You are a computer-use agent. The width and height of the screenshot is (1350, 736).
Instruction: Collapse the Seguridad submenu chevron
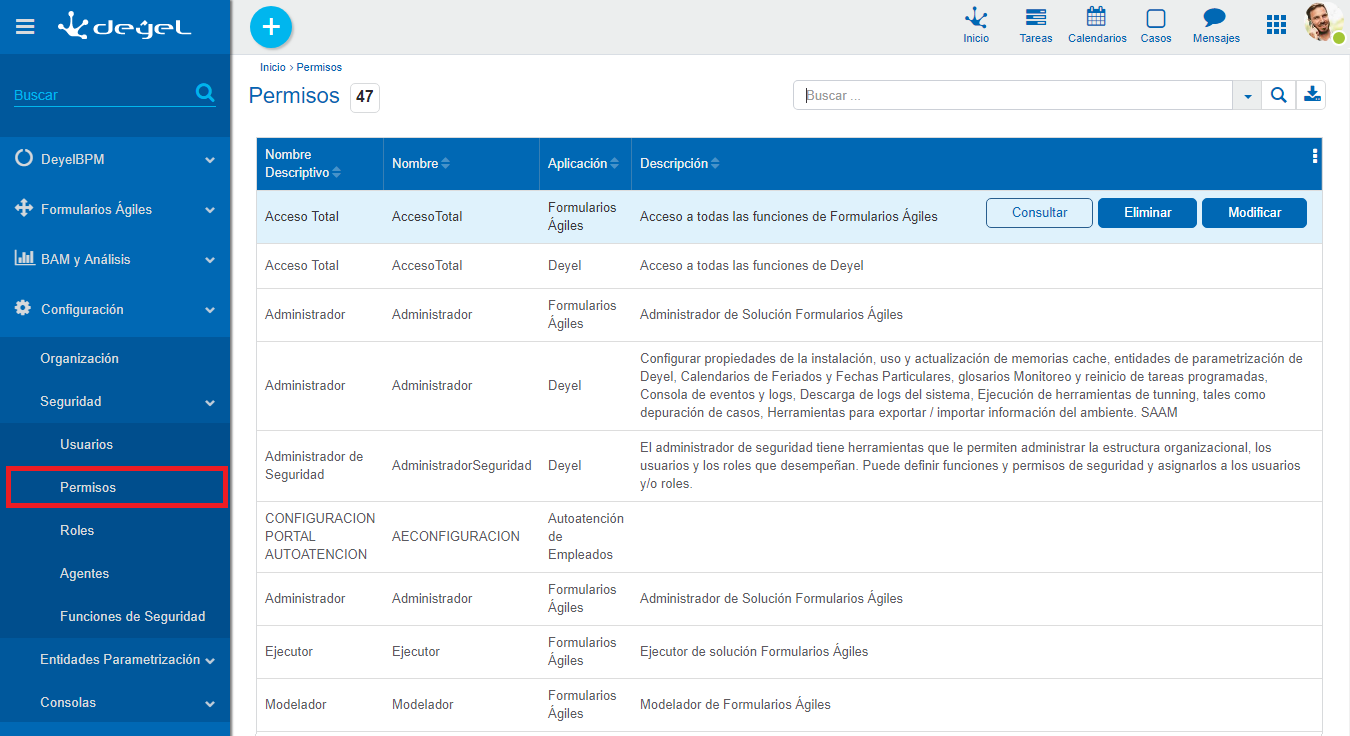(210, 402)
